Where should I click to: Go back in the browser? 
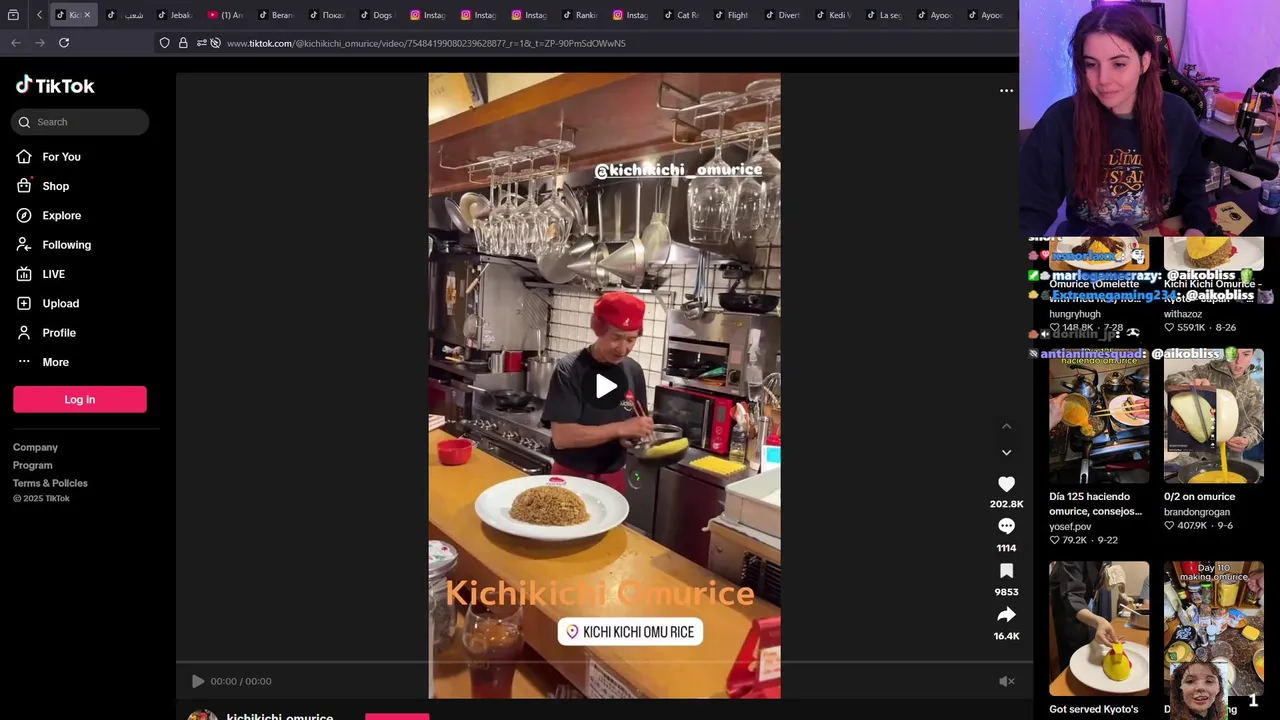[x=16, y=43]
